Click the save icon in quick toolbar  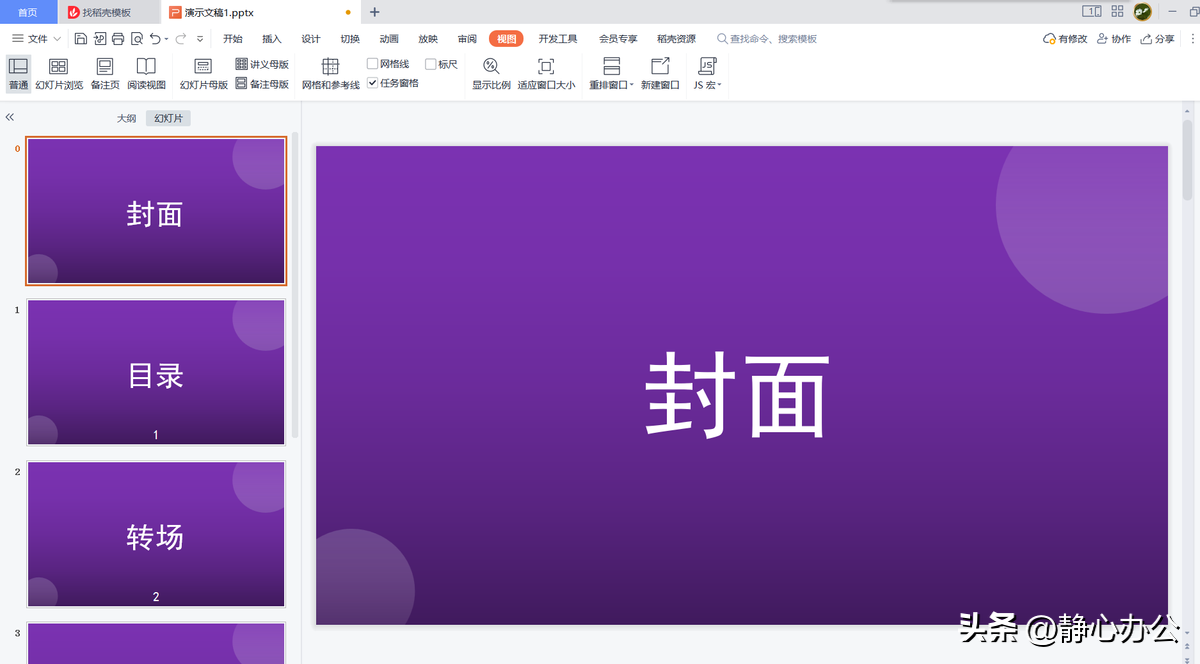(81, 39)
